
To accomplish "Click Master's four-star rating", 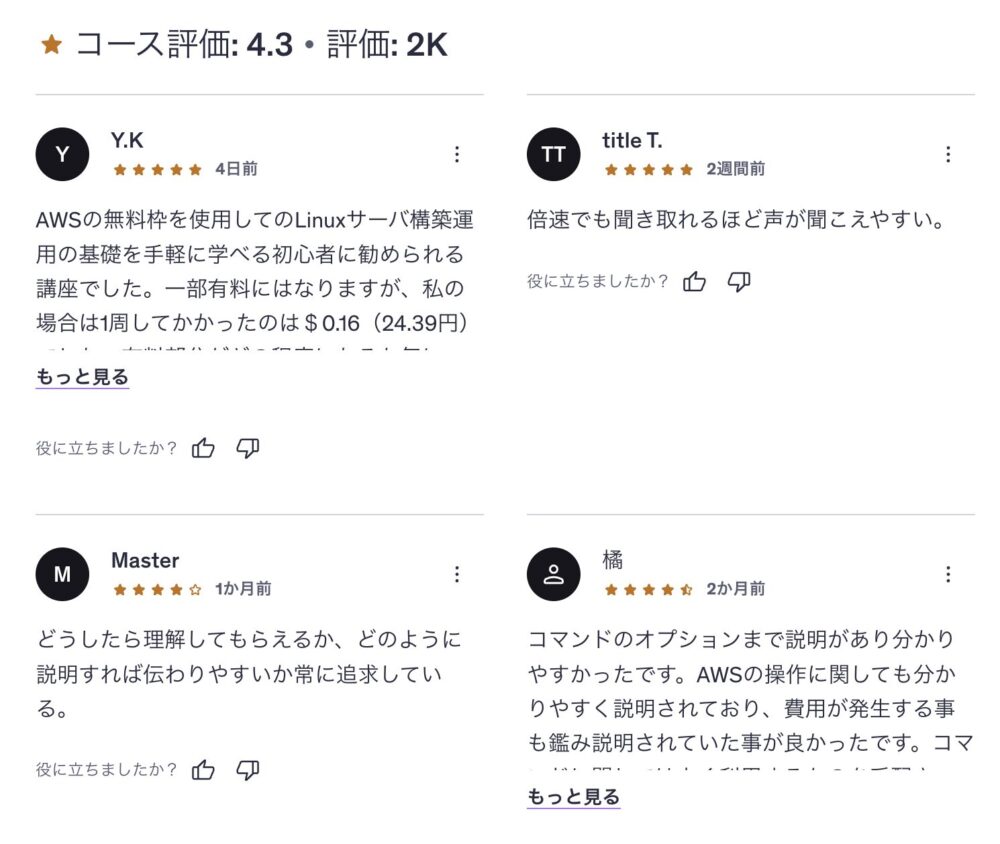I will click(158, 590).
